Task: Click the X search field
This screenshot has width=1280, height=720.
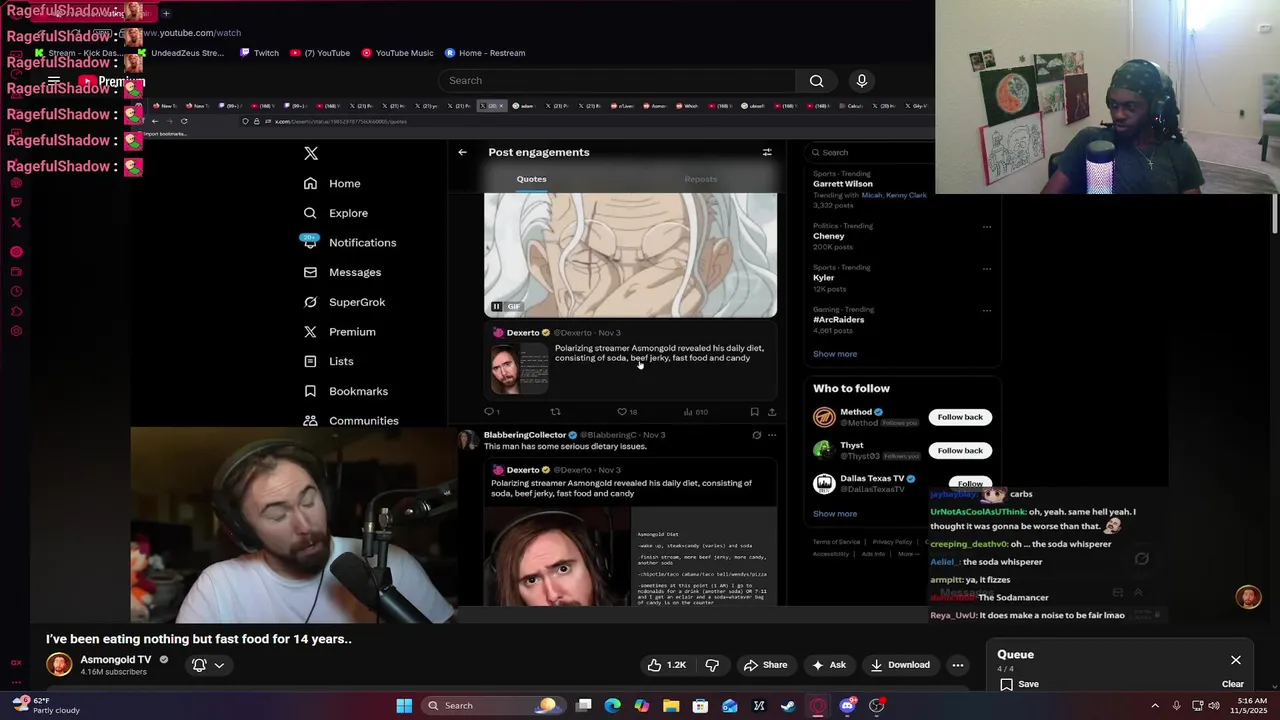Action: [x=870, y=152]
